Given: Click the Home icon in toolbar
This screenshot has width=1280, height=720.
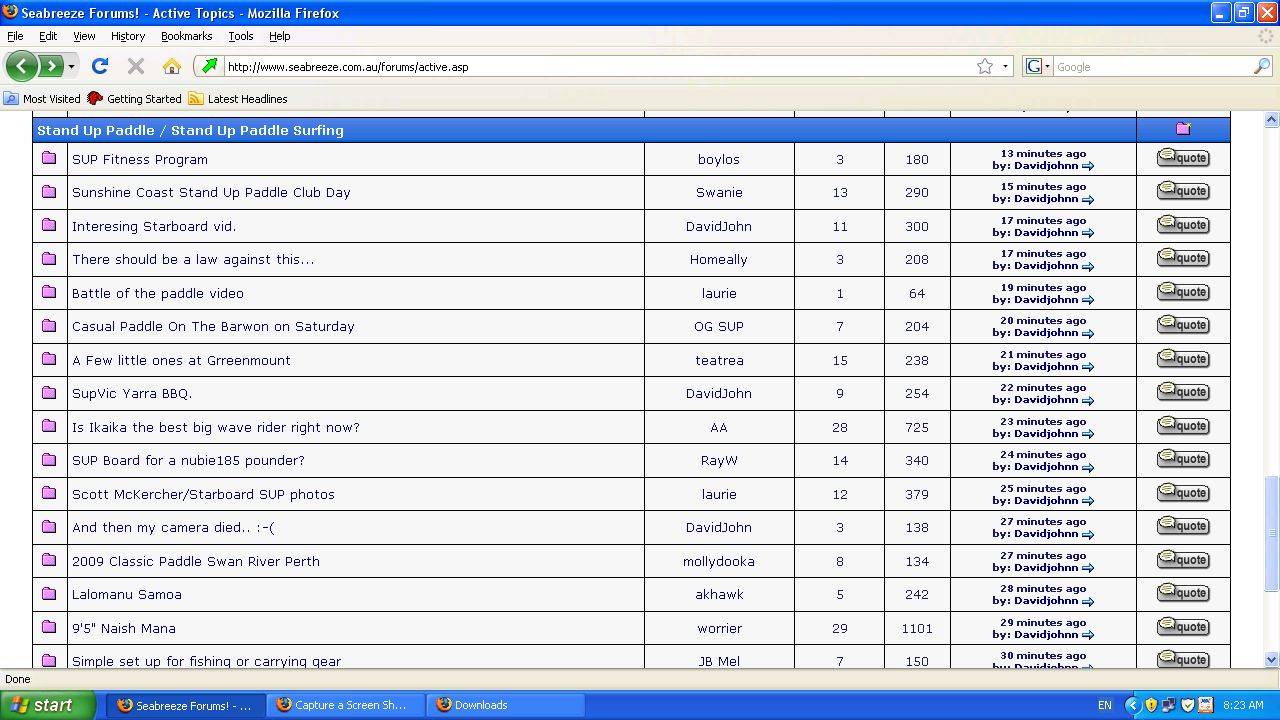Looking at the screenshot, I should point(172,67).
